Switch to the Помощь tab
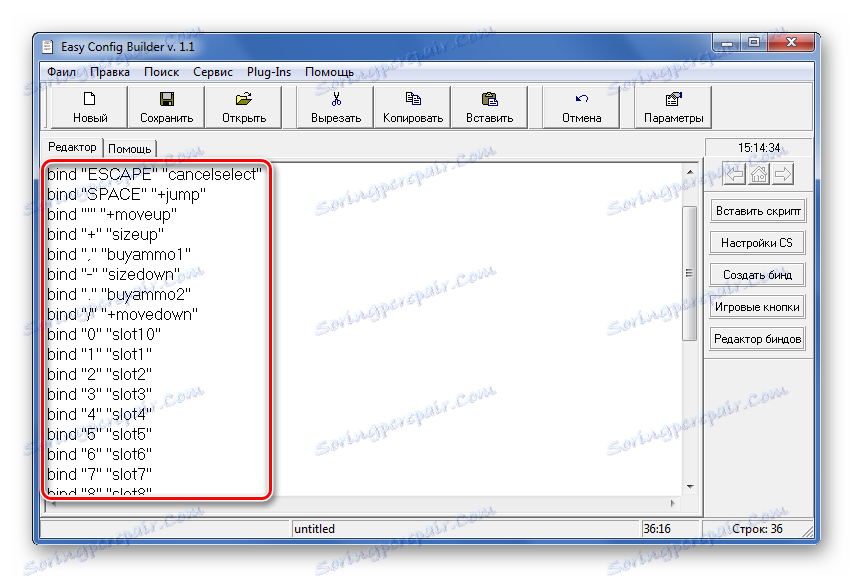This screenshot has height=578, width=854. pyautogui.click(x=129, y=149)
